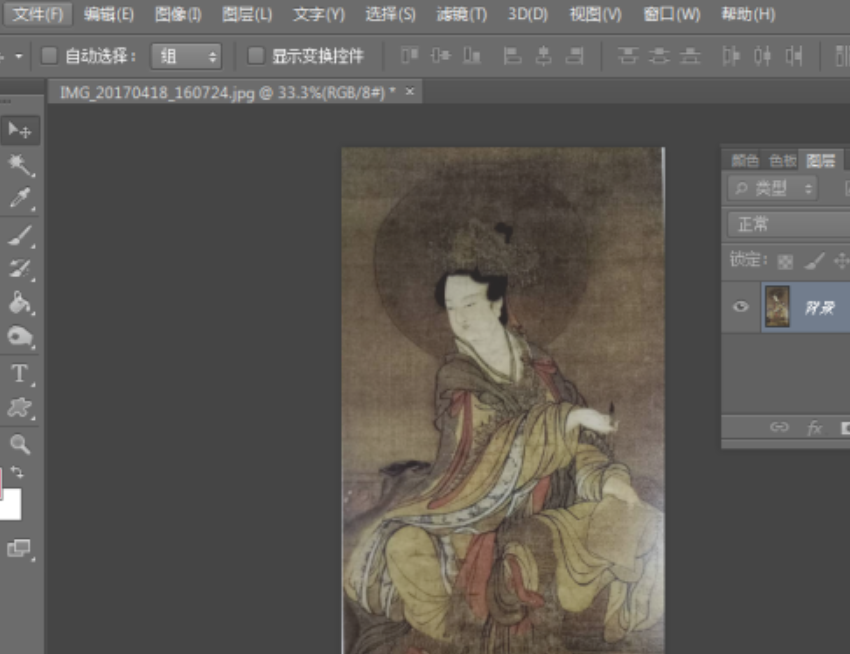Select the Magic Wand tool
This screenshot has height=654, width=850.
click(20, 164)
